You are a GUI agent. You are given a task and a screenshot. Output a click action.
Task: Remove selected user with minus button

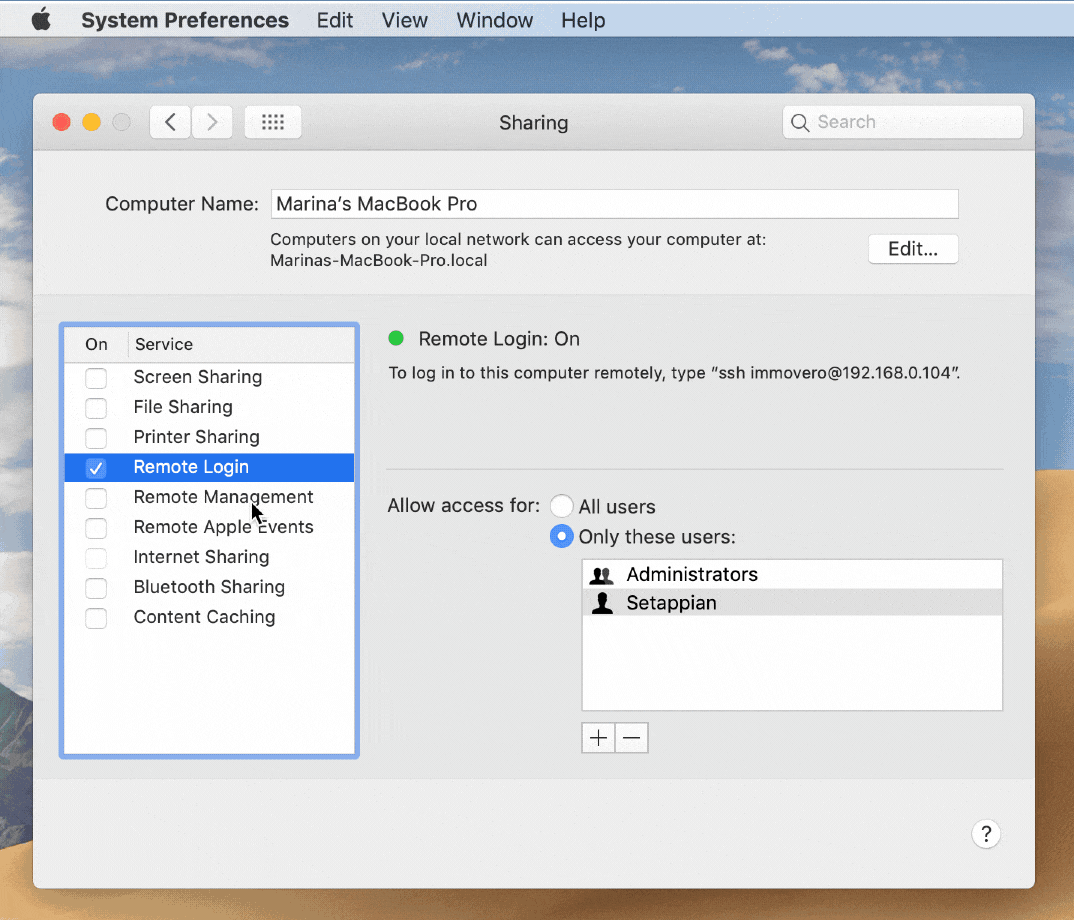[x=631, y=738]
